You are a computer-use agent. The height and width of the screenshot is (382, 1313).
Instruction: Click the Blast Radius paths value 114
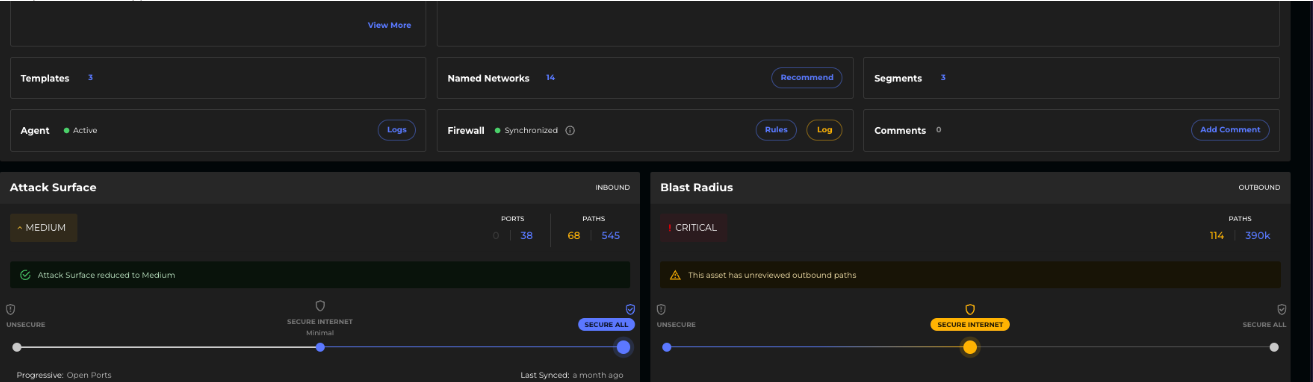1217,236
